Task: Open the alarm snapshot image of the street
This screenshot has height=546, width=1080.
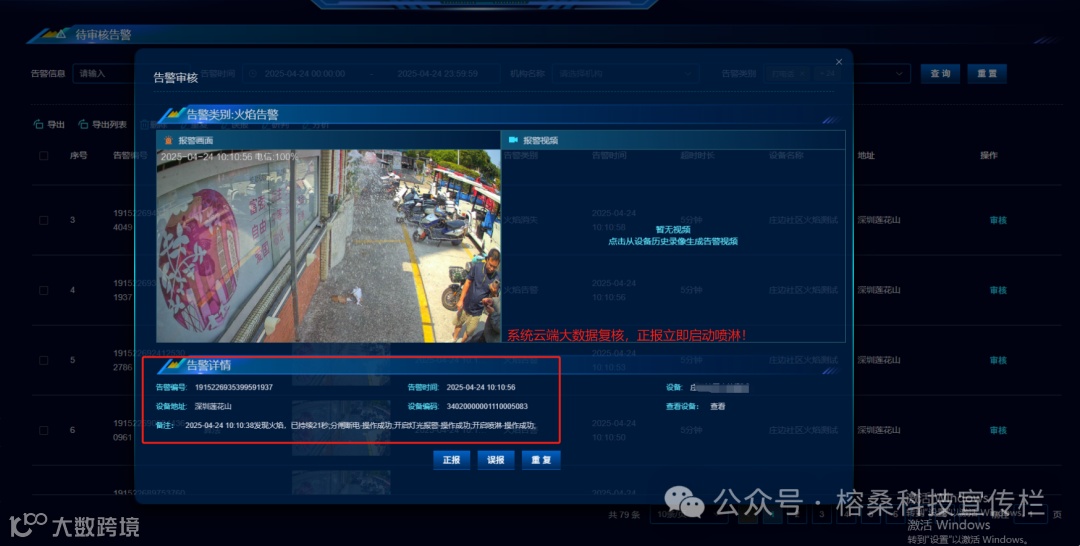Action: (329, 246)
